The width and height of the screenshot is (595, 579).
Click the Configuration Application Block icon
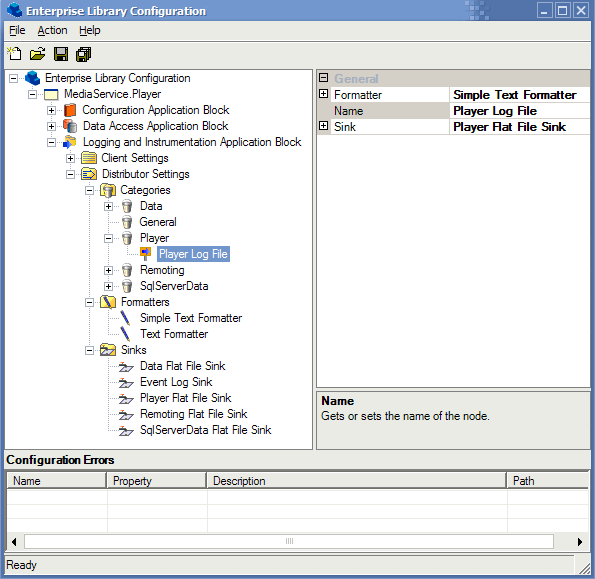coord(70,110)
